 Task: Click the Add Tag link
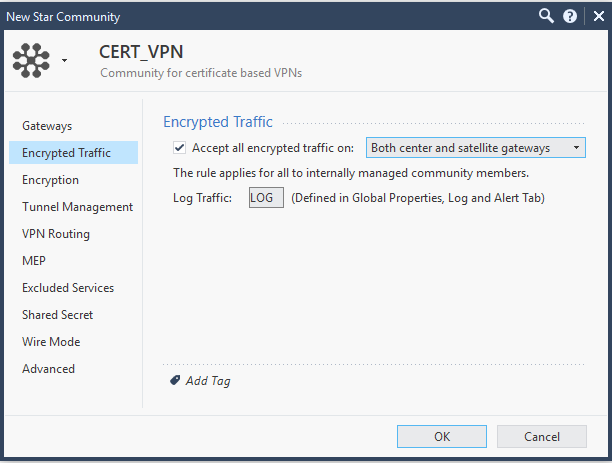(x=208, y=381)
